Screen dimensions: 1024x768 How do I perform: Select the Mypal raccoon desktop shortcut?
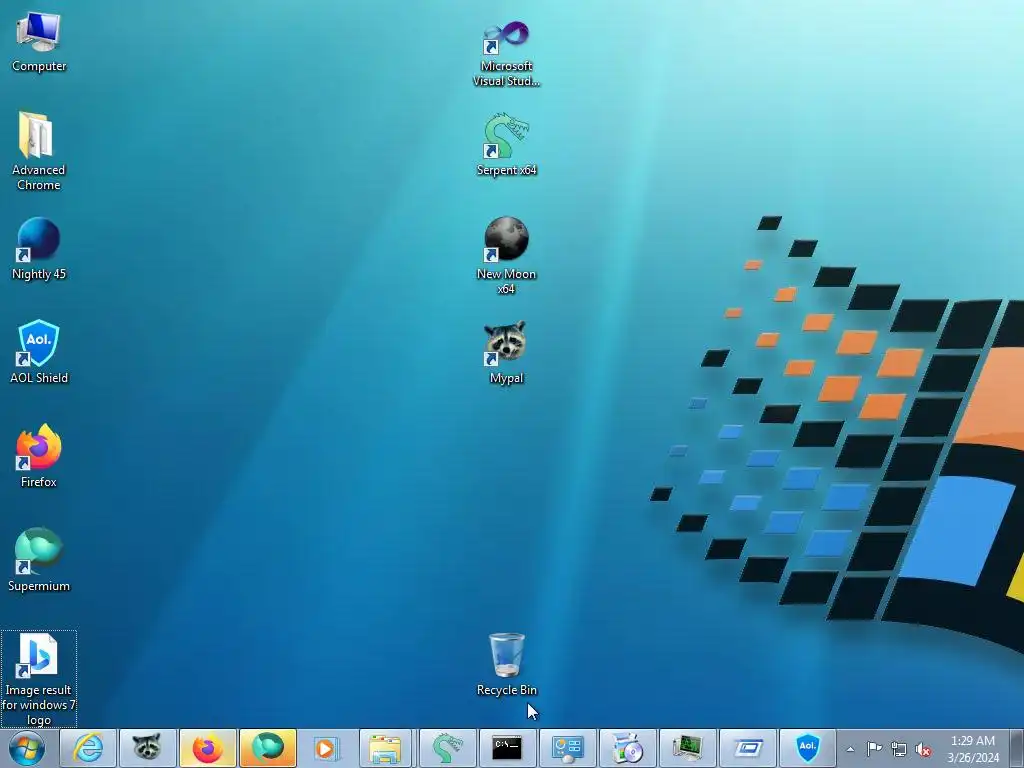click(x=506, y=352)
